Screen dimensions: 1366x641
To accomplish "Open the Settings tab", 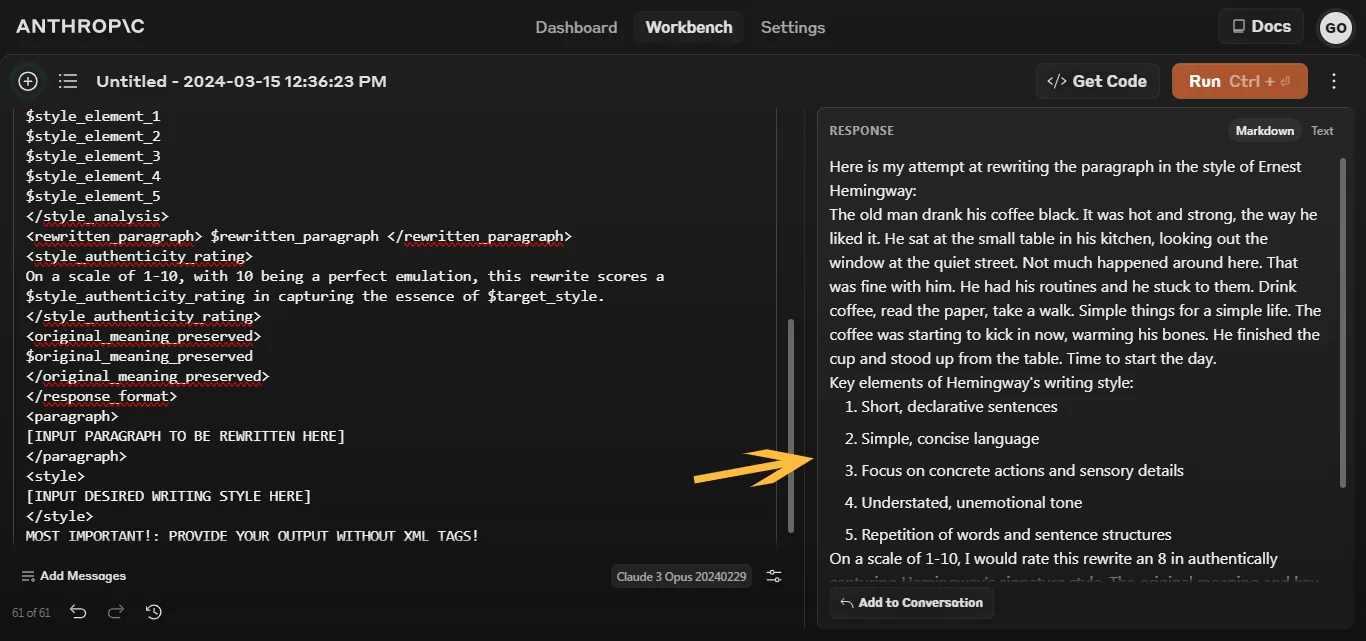I will [x=793, y=27].
